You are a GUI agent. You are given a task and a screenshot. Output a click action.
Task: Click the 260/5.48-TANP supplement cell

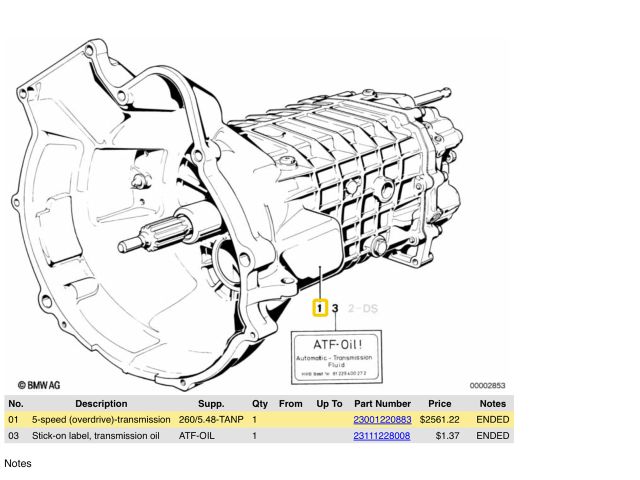click(211, 420)
